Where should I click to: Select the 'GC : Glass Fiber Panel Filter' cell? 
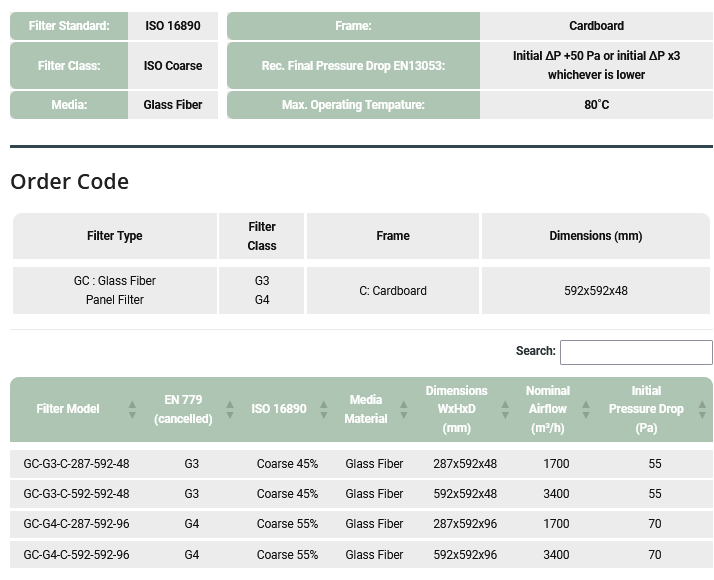point(115,290)
